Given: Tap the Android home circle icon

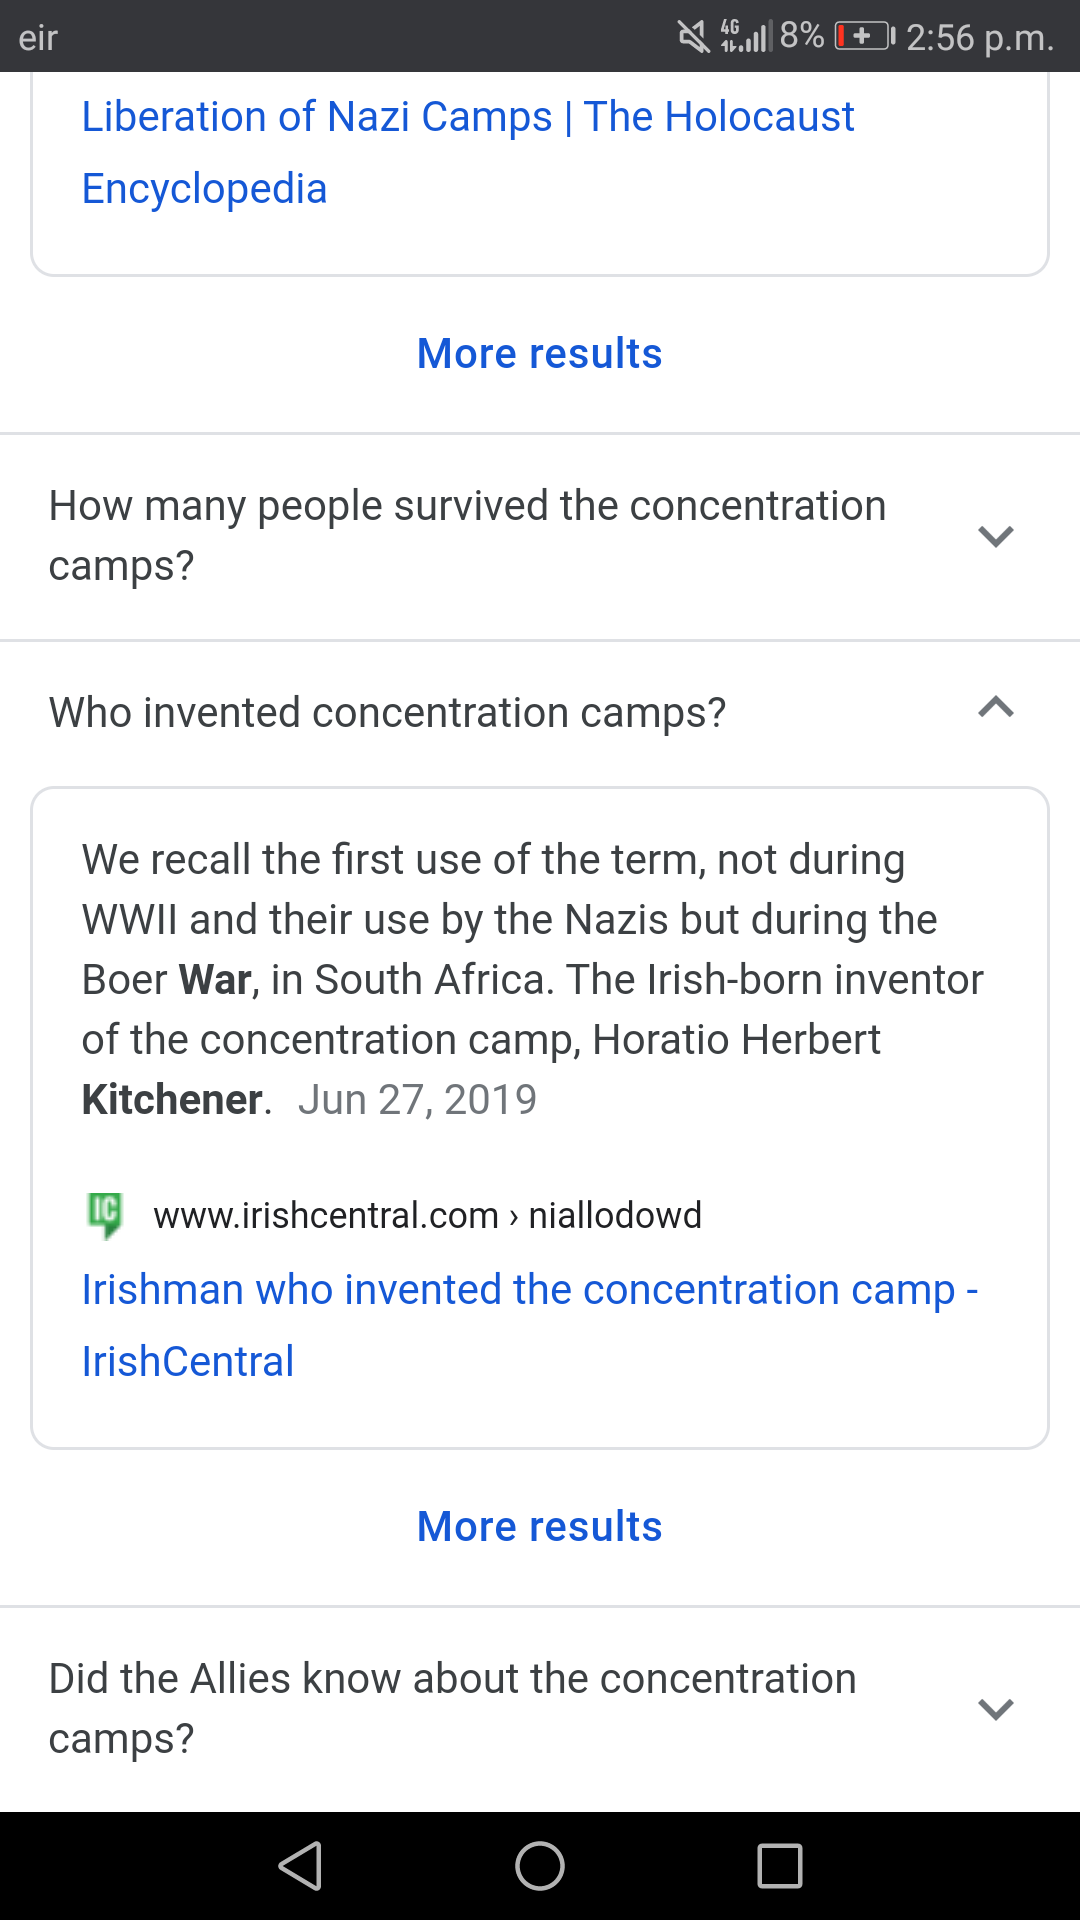Looking at the screenshot, I should point(540,1866).
